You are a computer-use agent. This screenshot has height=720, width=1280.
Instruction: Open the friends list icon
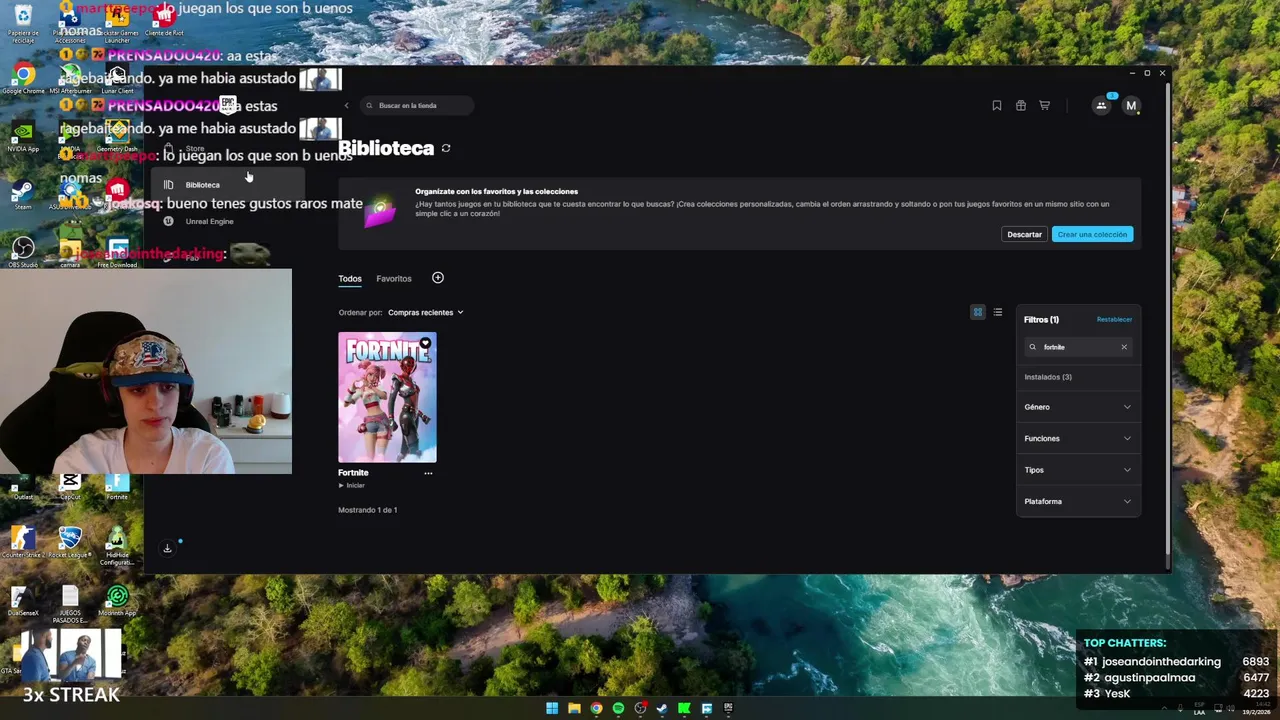click(1101, 105)
